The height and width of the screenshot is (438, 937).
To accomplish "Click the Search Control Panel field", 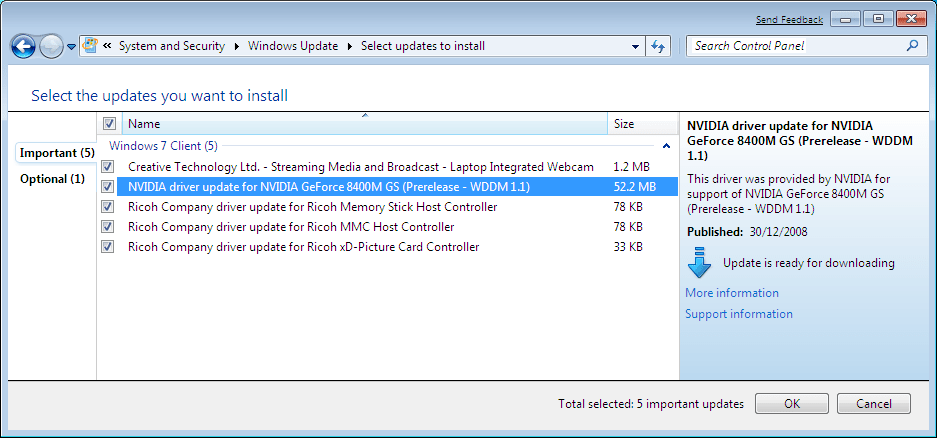I will tap(795, 46).
